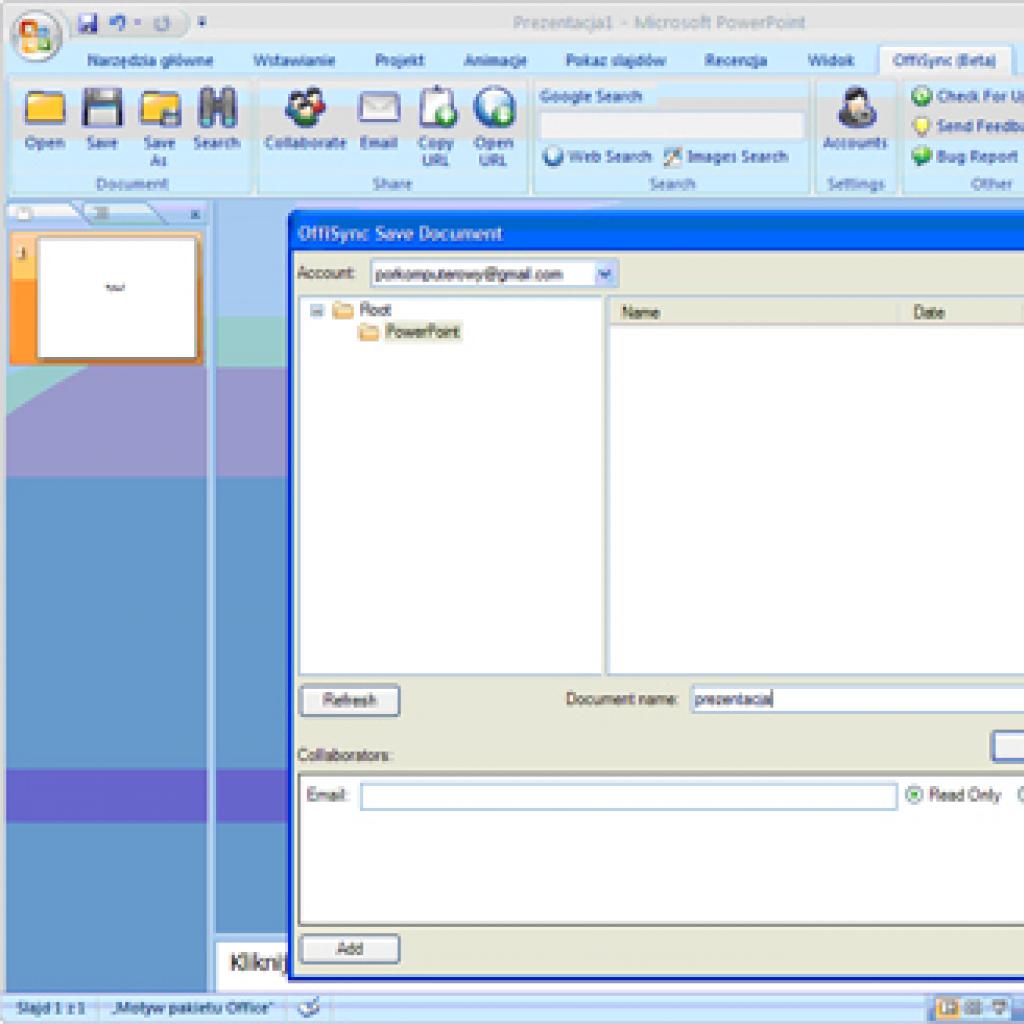Click Copy URL clipboard icon

pyautogui.click(x=436, y=127)
